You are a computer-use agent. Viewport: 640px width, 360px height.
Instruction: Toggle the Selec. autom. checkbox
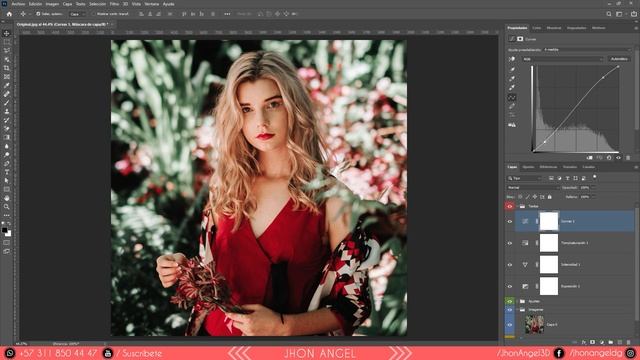point(38,14)
